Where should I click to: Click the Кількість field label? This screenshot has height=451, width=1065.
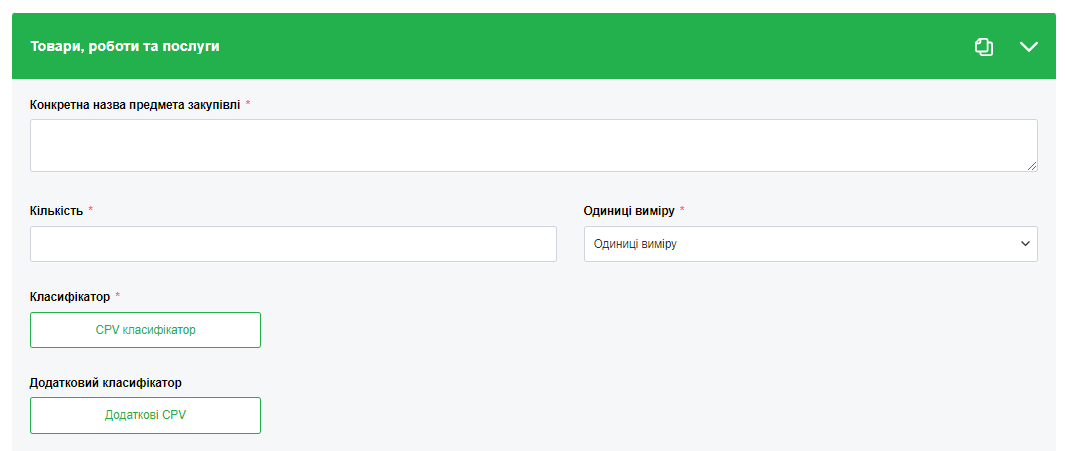pos(56,210)
